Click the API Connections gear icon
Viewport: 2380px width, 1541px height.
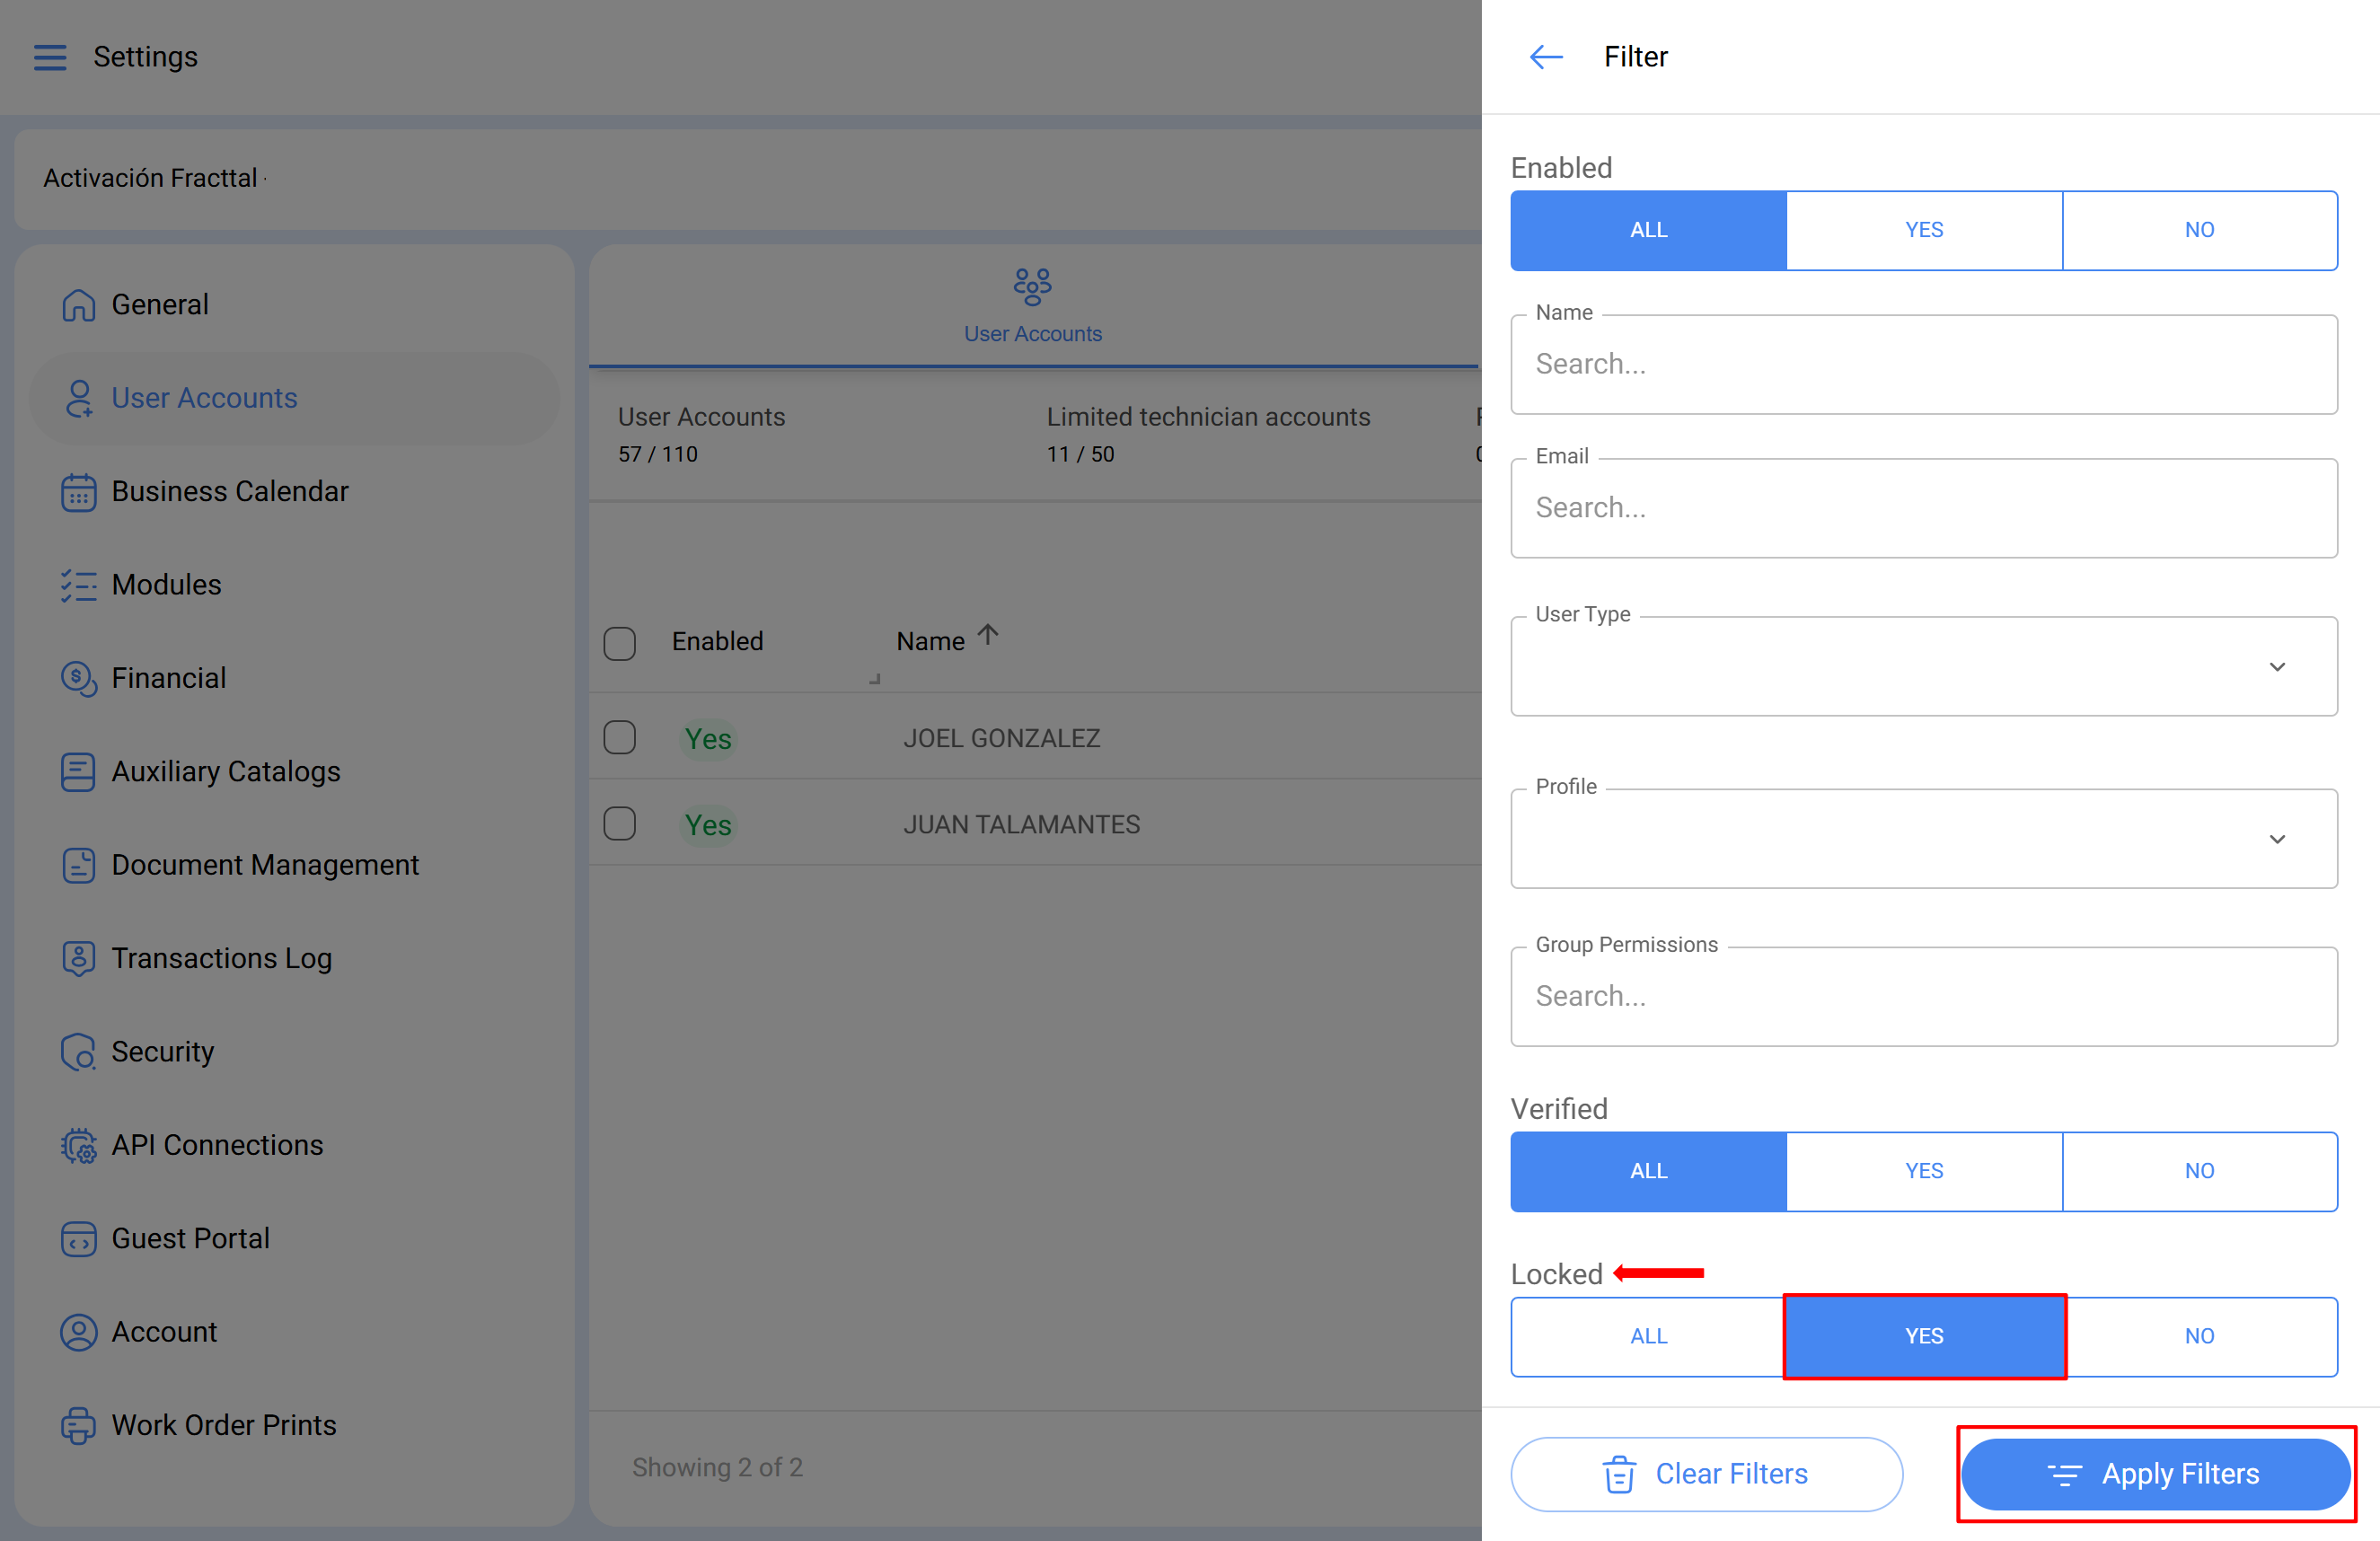78,1146
